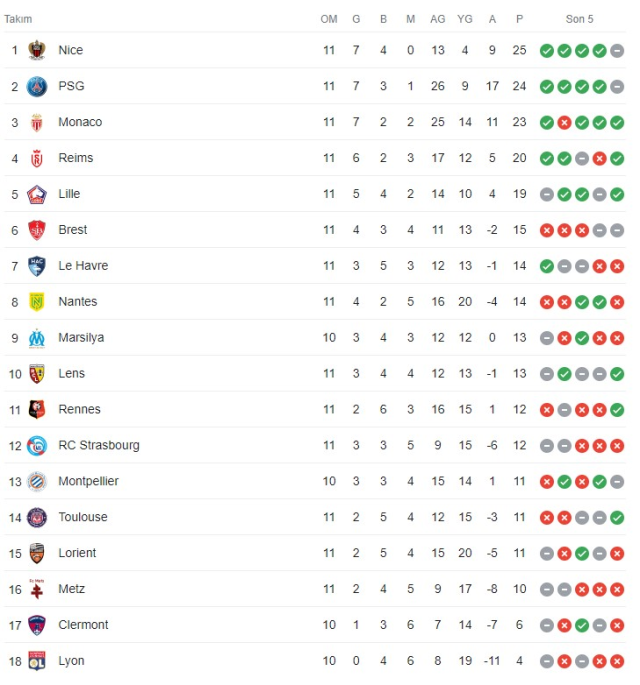Viewport: 640px width, 685px height.
Task: Click the Nice club crest
Action: (37, 50)
